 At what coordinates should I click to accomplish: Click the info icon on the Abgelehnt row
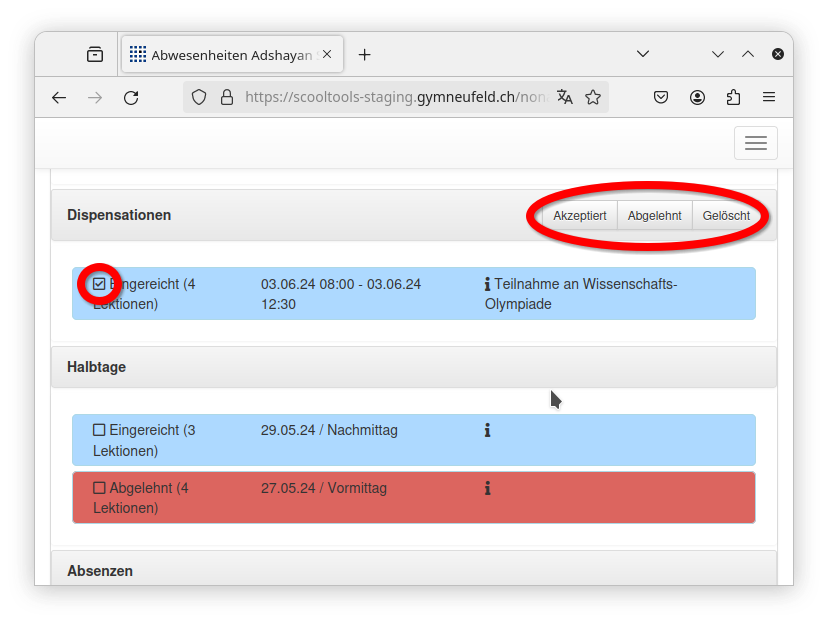click(487, 488)
